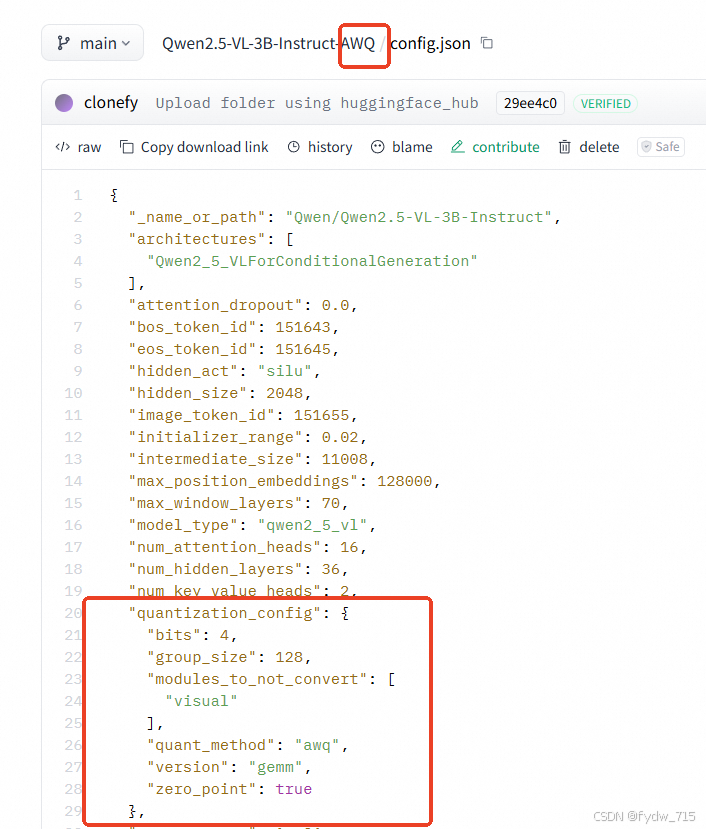Click the history clock icon
706x829 pixels.
pyautogui.click(x=294, y=147)
